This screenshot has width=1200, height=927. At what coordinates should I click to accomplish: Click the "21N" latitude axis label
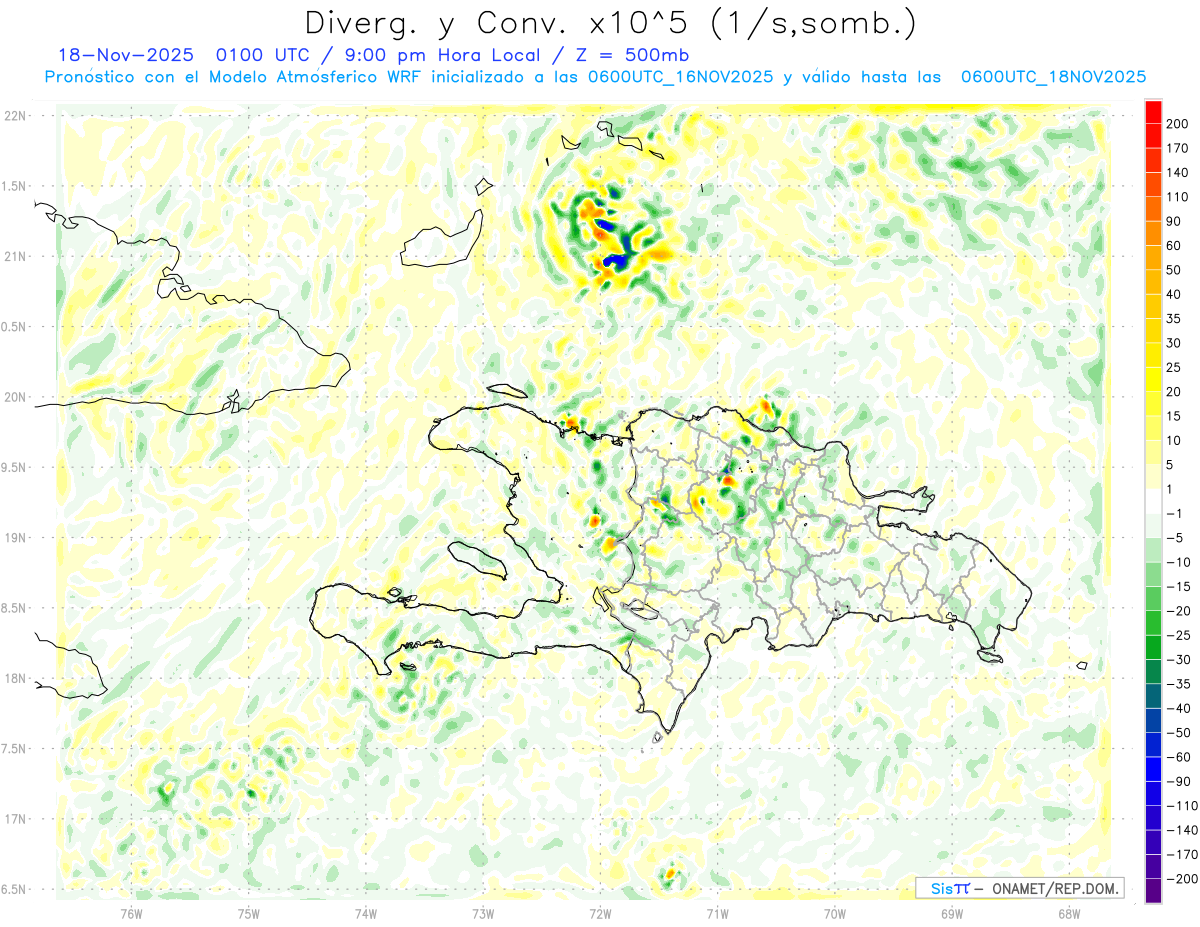(15, 256)
